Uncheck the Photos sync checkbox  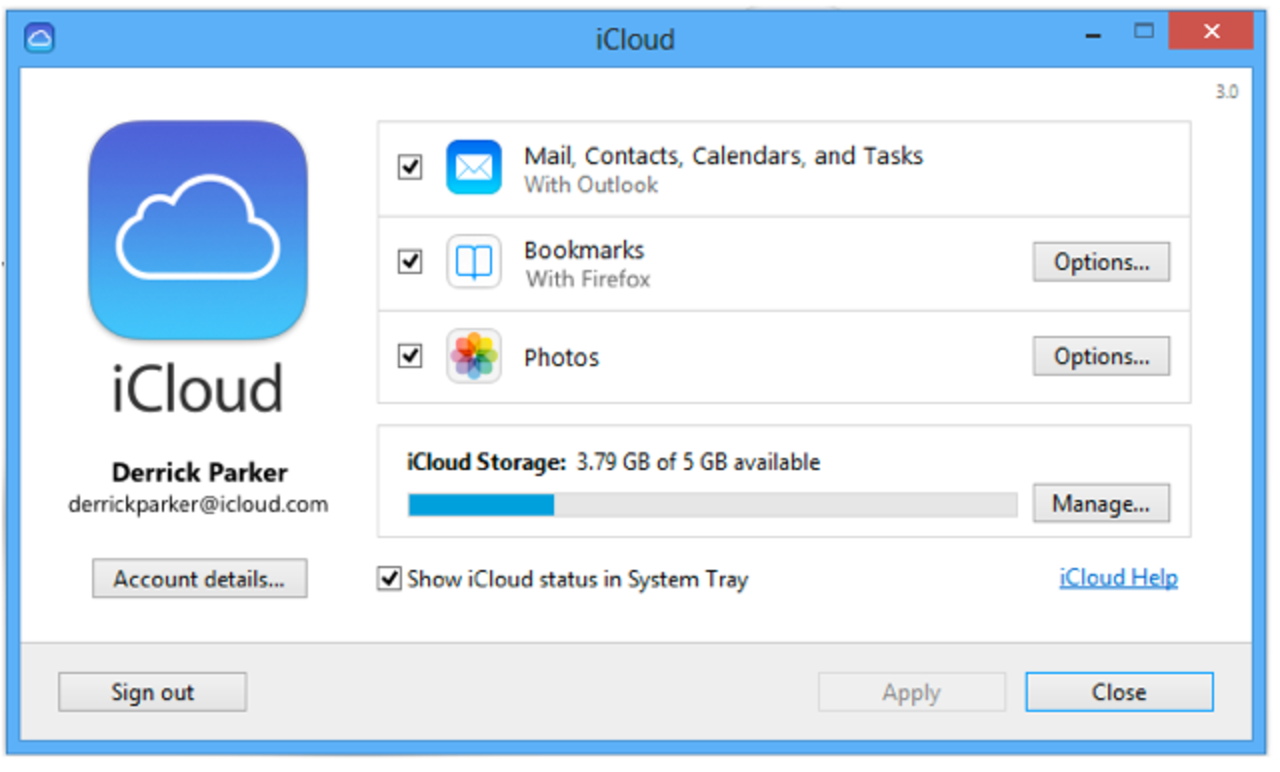(x=408, y=356)
